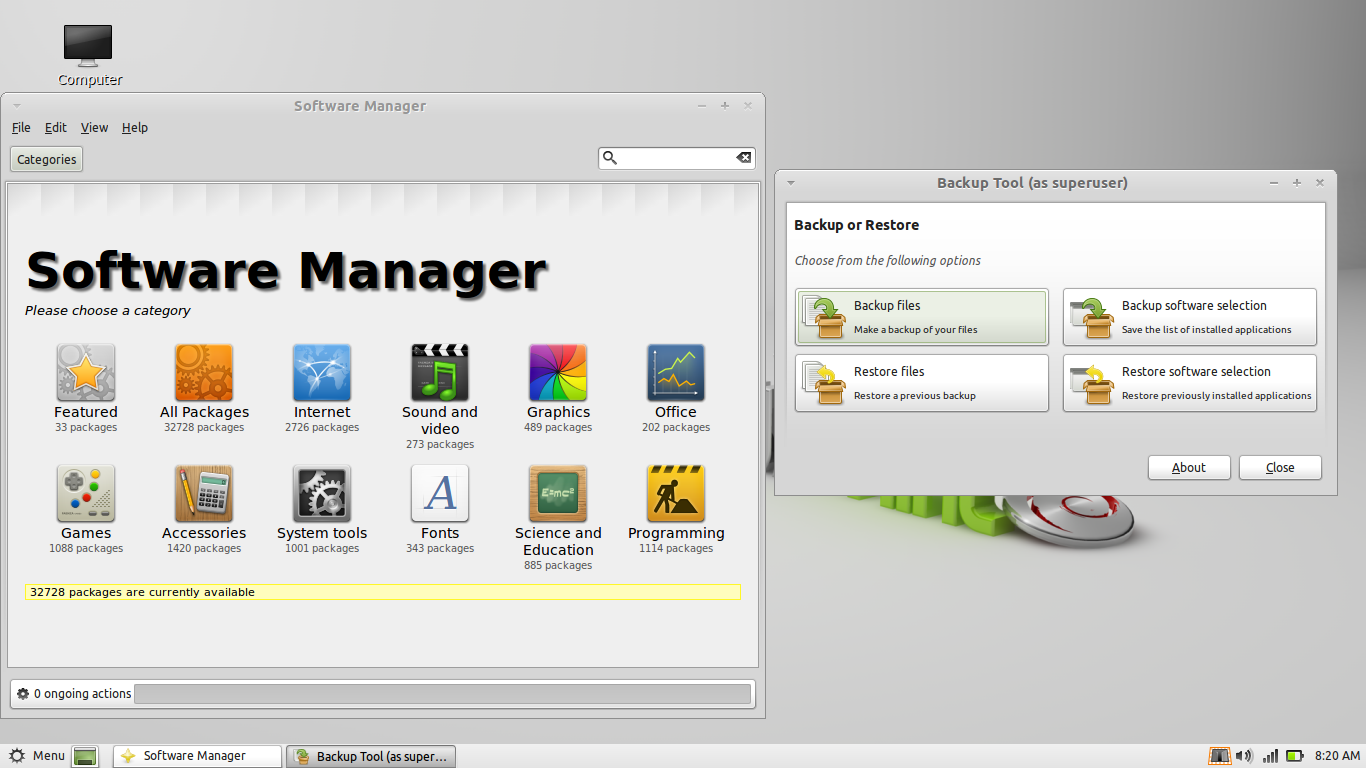The image size is (1366, 768).
Task: Open the Help menu
Action: pos(135,128)
